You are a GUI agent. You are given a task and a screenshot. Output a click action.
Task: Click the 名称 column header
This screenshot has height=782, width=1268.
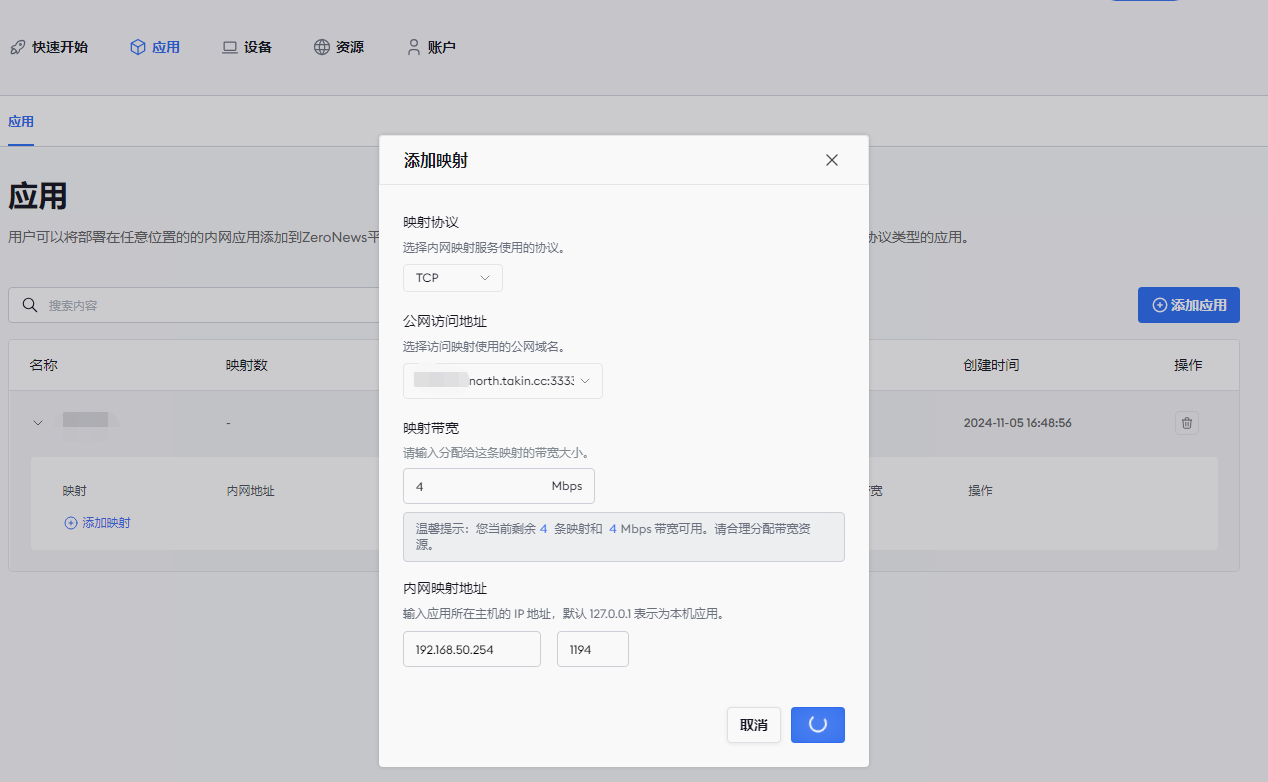coord(44,365)
